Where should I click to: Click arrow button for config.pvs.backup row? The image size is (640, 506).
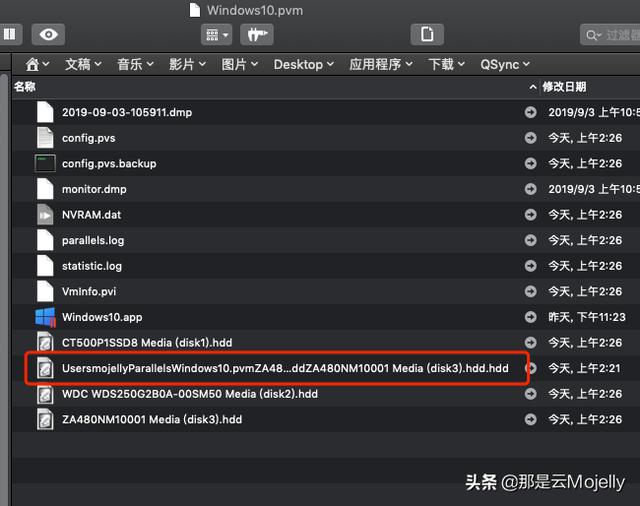click(x=531, y=164)
